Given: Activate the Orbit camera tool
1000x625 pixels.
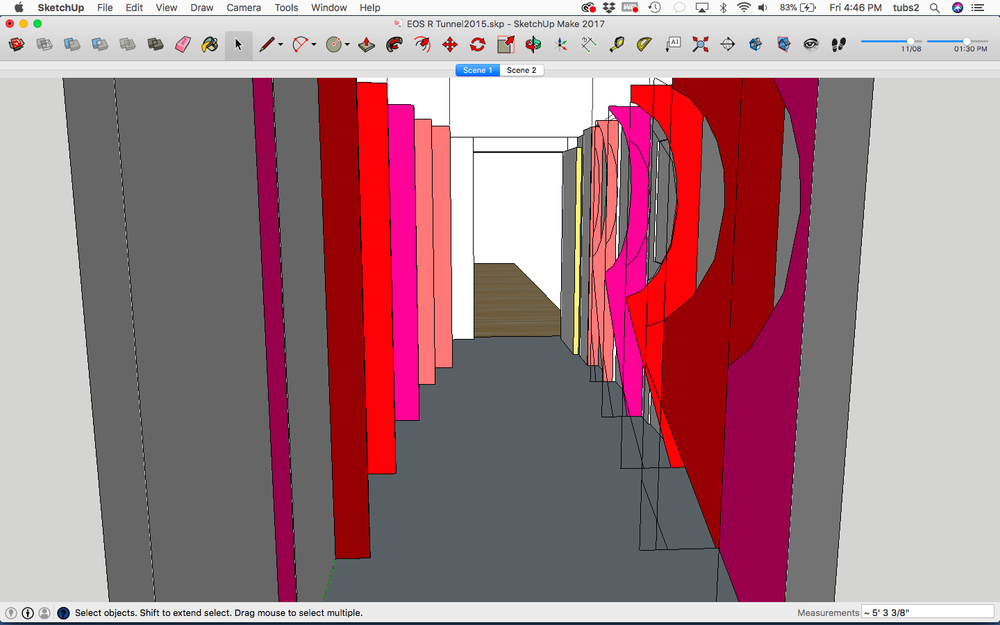Looking at the screenshot, I should point(533,45).
